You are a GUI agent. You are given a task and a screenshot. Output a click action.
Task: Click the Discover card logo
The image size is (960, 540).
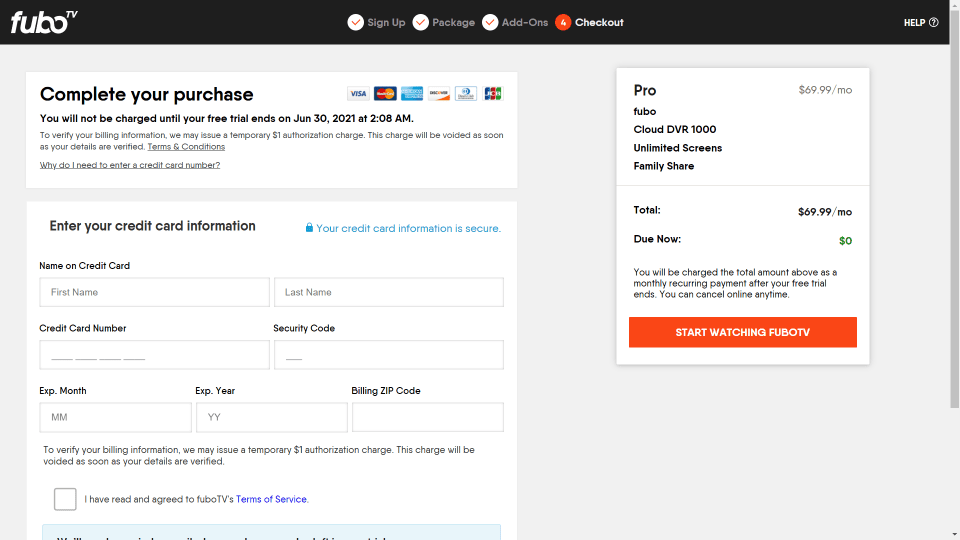click(439, 94)
